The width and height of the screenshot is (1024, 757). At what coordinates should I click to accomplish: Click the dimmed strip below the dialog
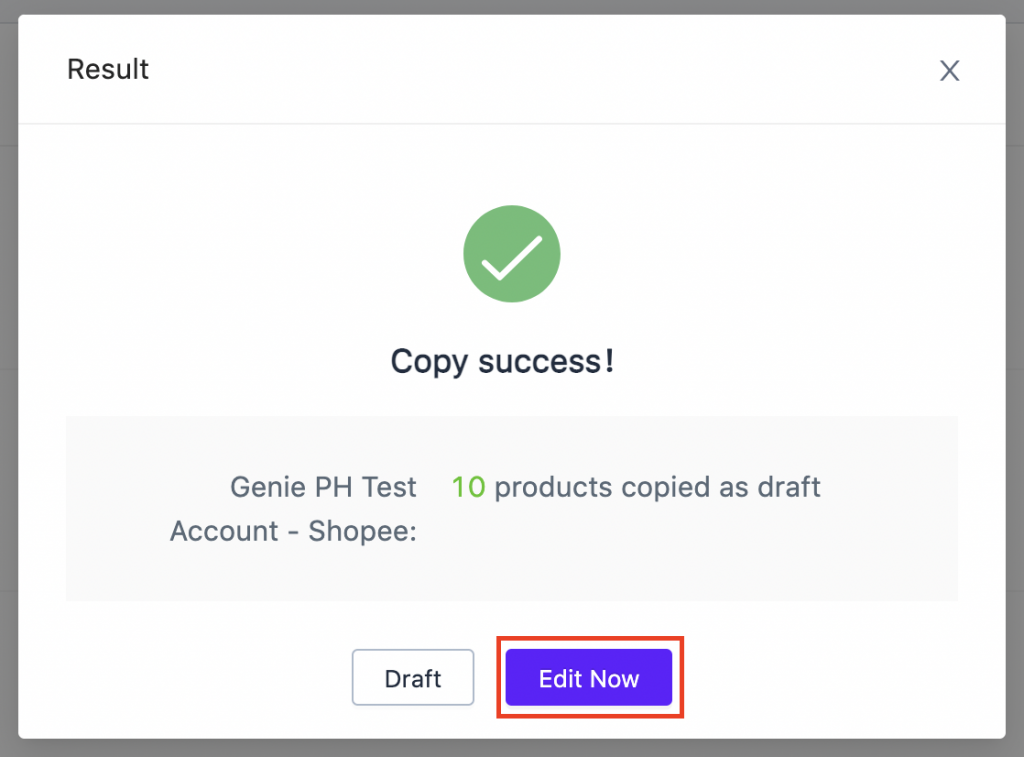(x=512, y=749)
